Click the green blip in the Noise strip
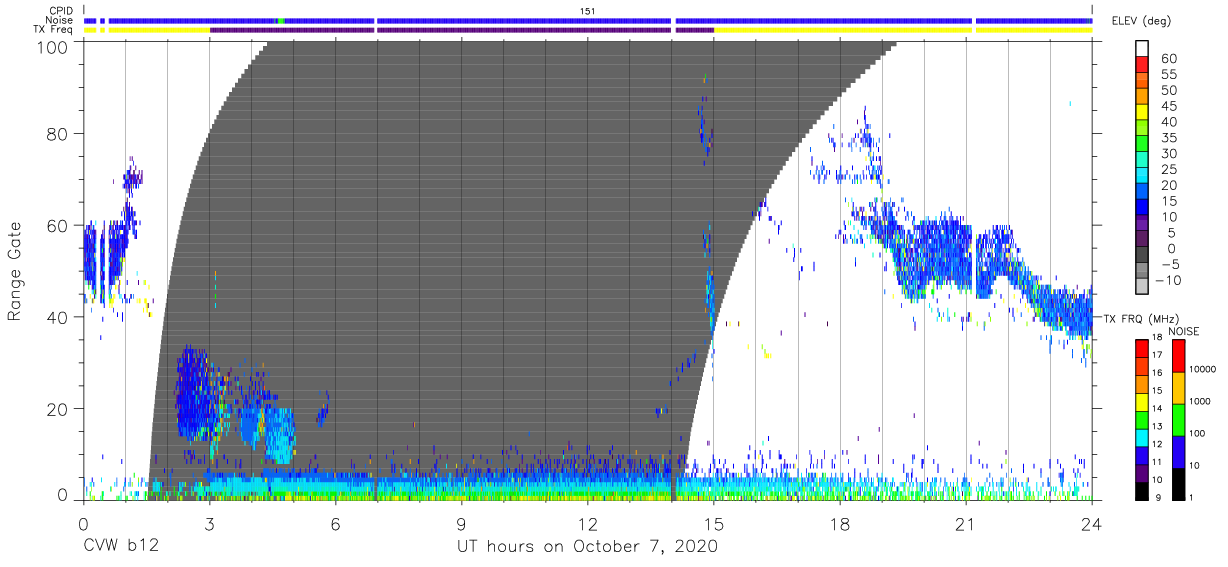 (x=281, y=20)
